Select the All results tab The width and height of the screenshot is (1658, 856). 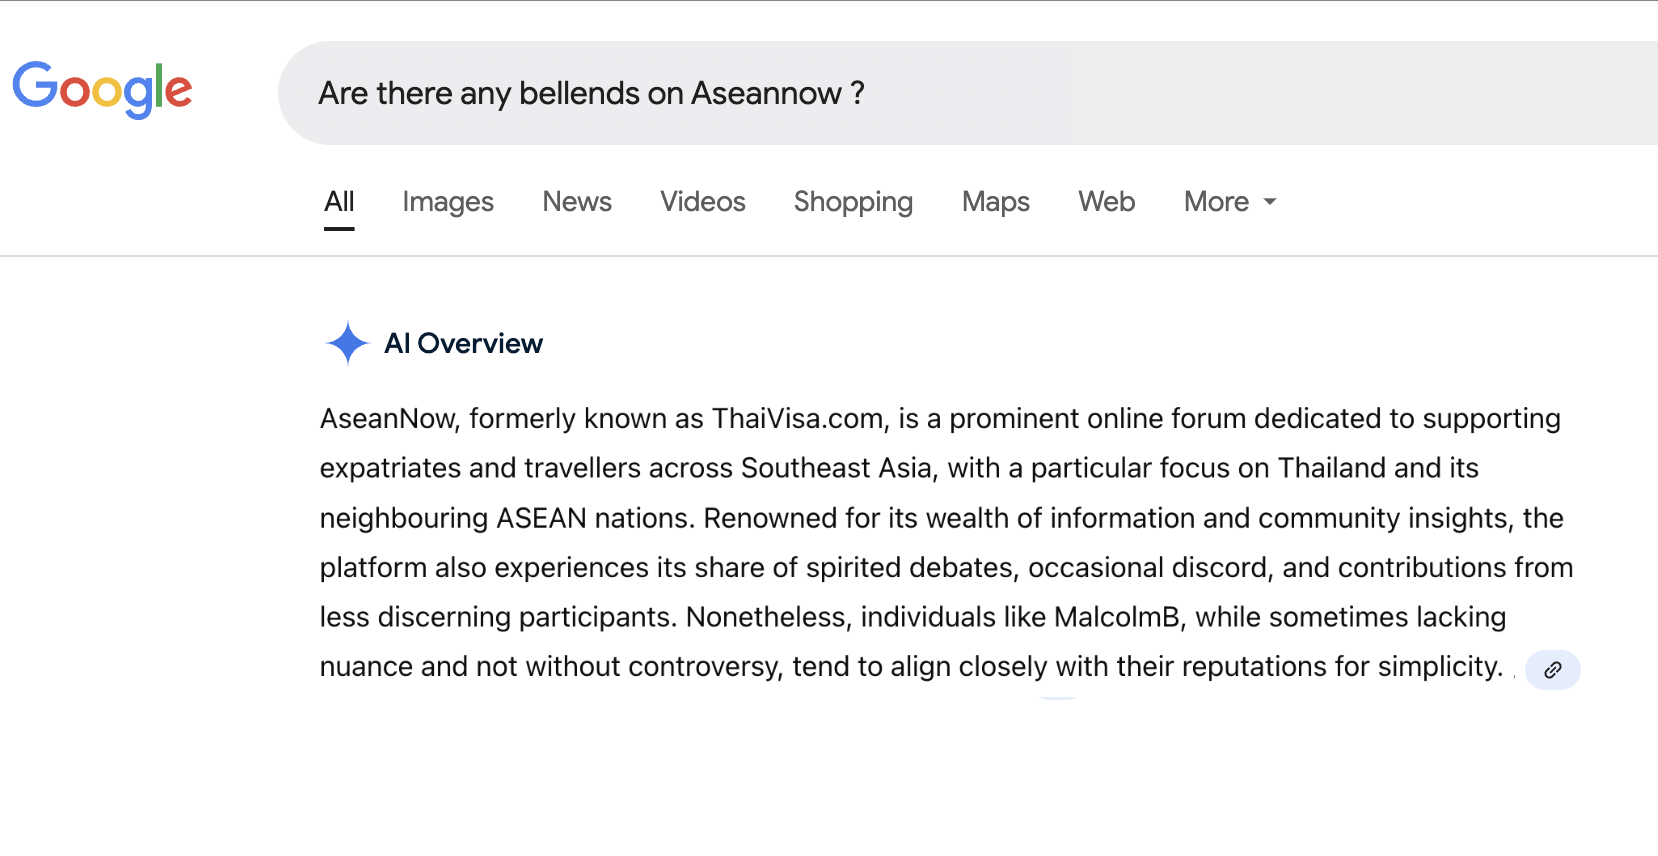click(x=339, y=202)
